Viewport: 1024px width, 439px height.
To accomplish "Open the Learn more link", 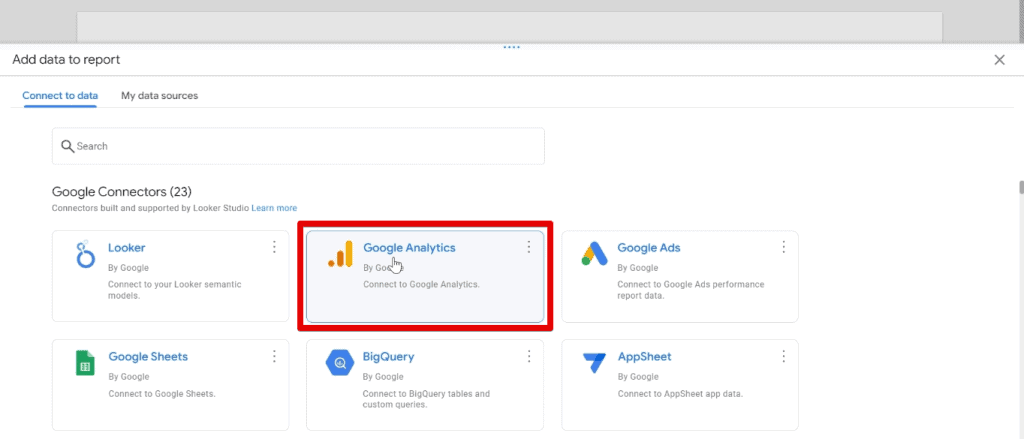I will click(274, 208).
